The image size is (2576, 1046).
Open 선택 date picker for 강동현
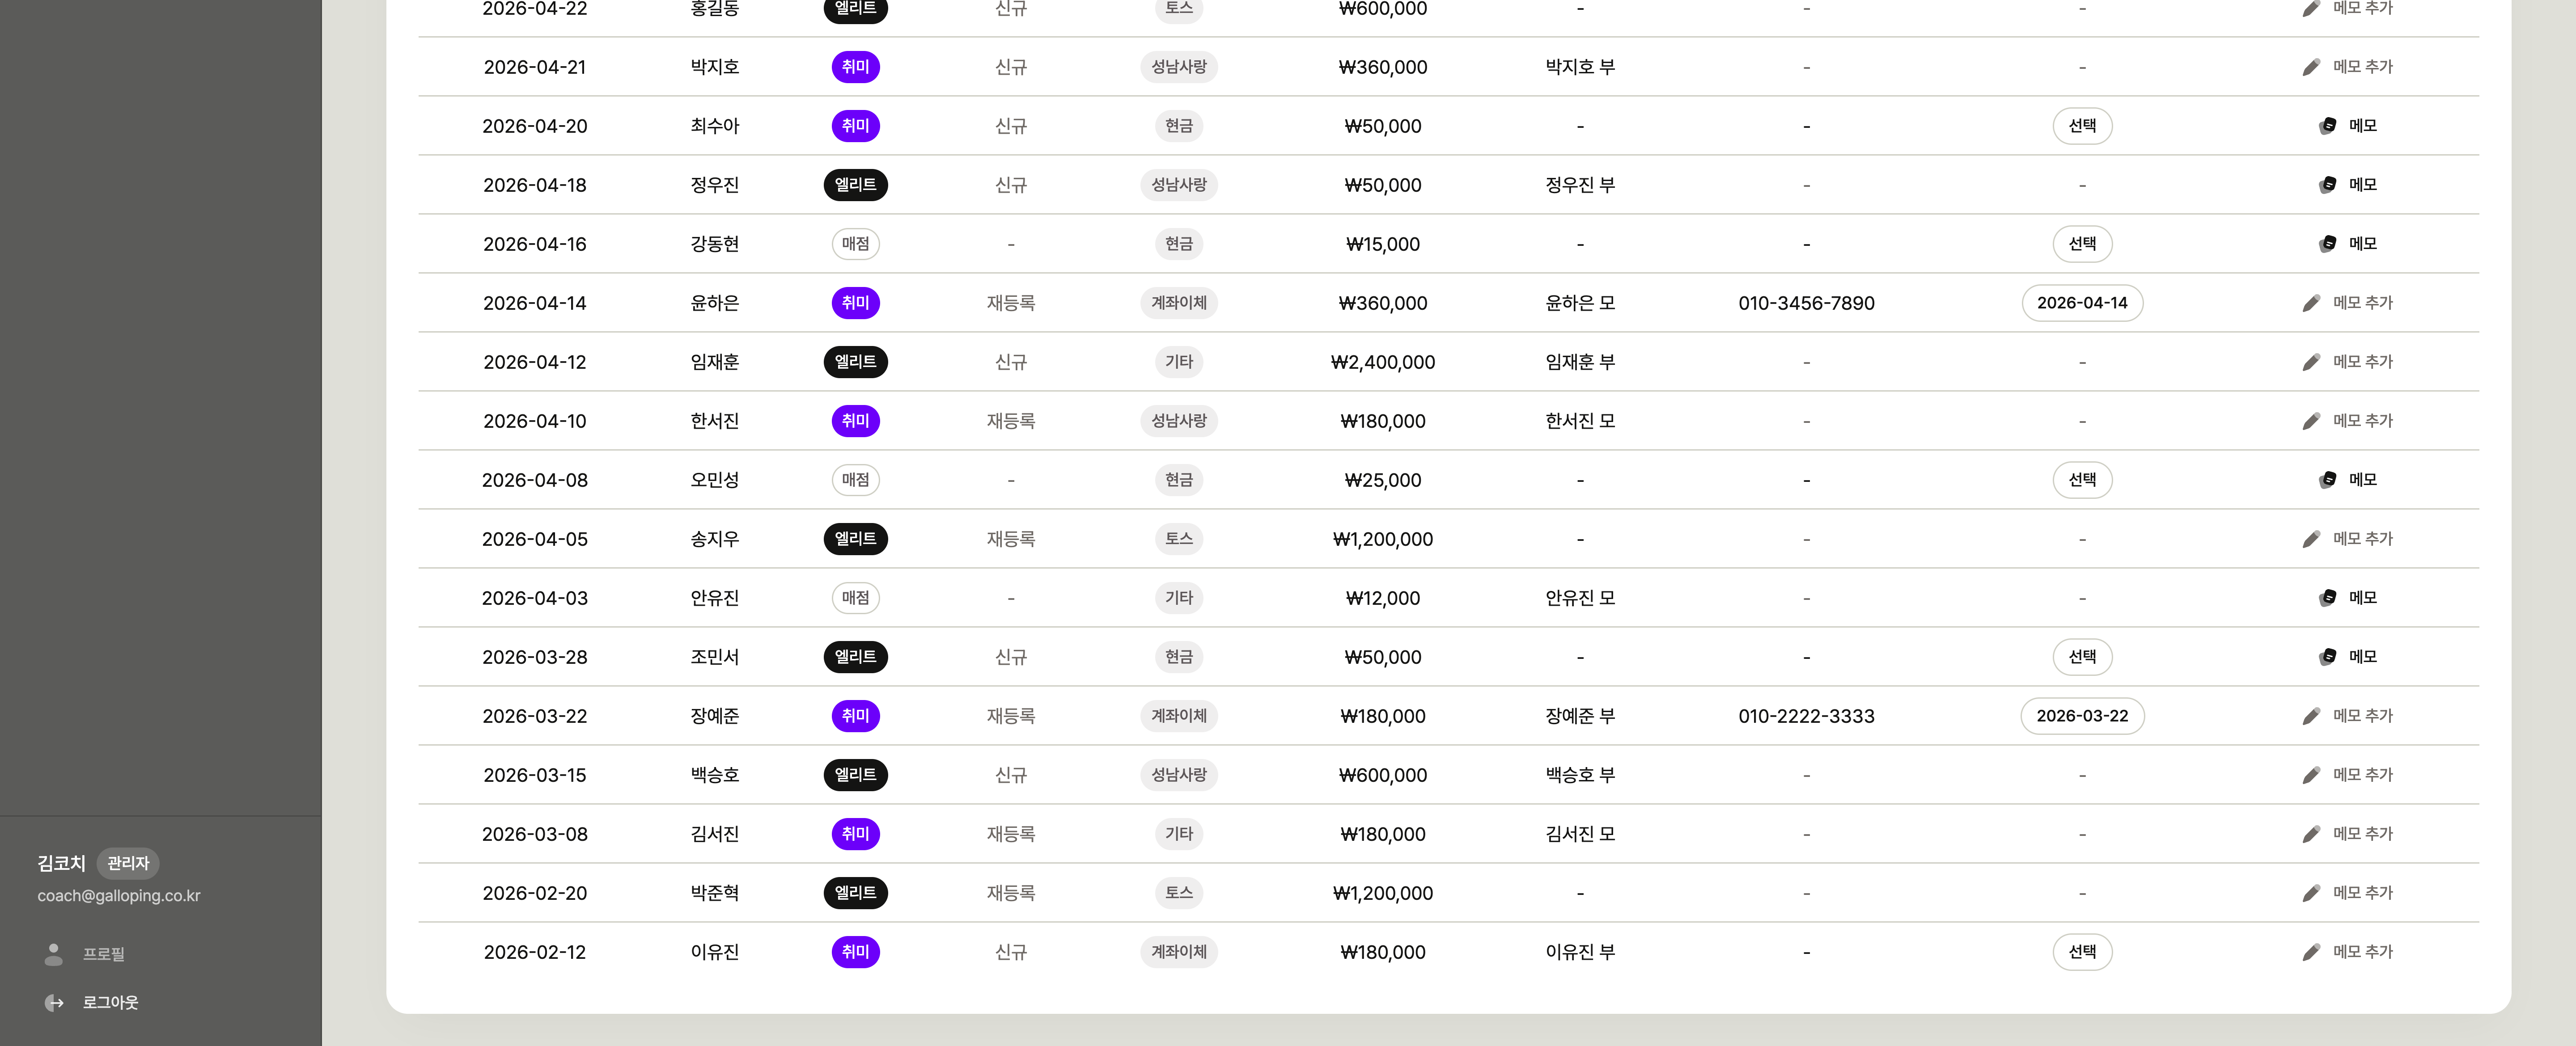click(2082, 244)
